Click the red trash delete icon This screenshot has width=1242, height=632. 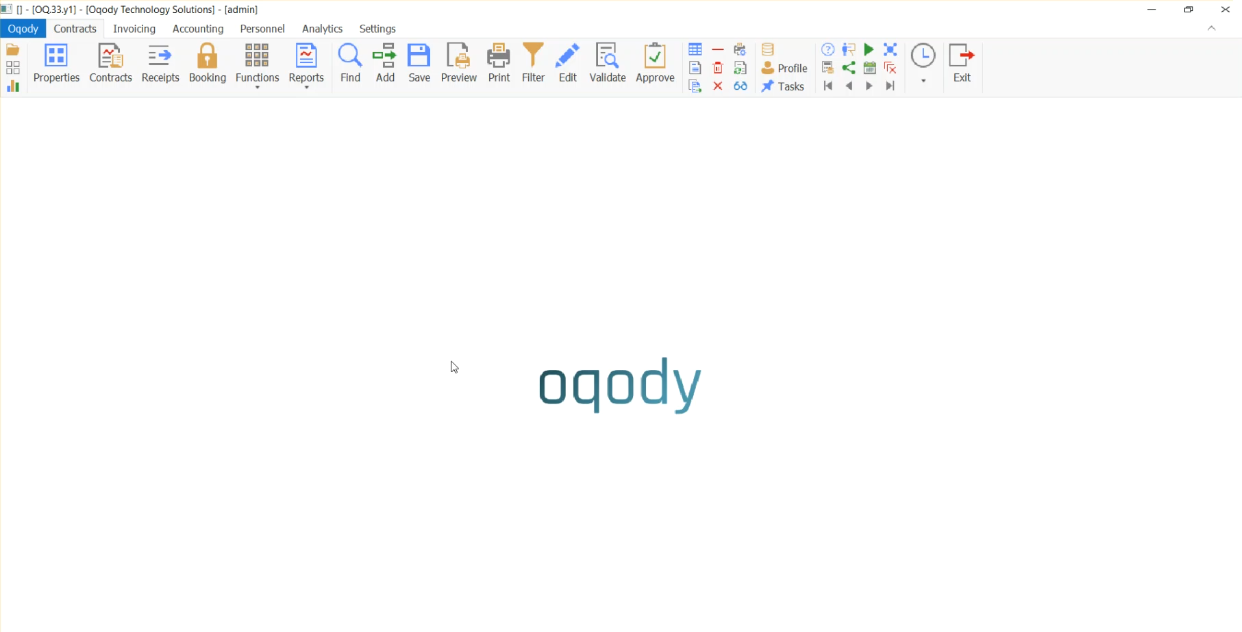(x=718, y=68)
